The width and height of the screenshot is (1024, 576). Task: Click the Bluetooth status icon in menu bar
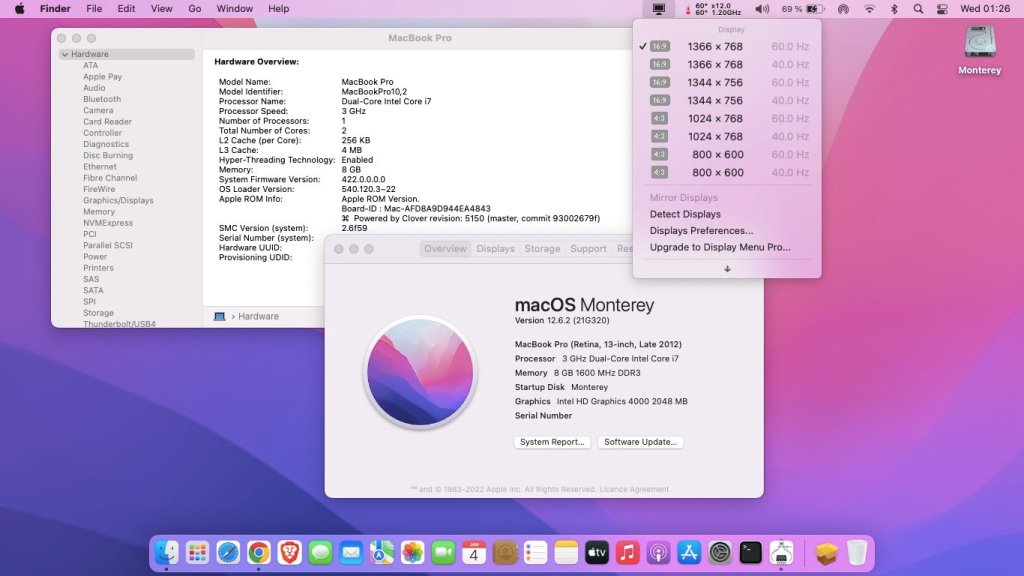point(894,9)
